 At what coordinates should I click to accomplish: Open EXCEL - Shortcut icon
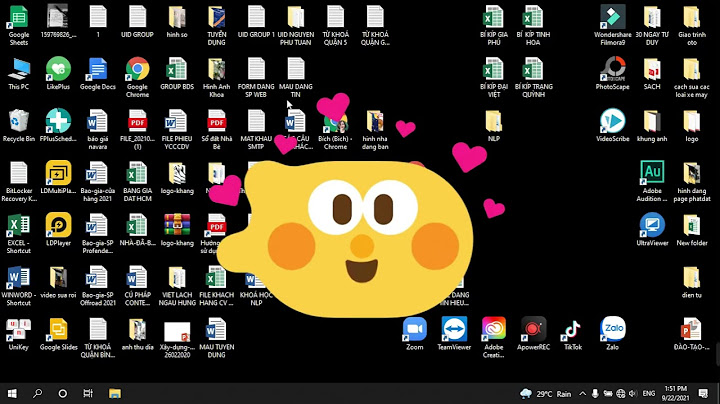[x=19, y=234]
